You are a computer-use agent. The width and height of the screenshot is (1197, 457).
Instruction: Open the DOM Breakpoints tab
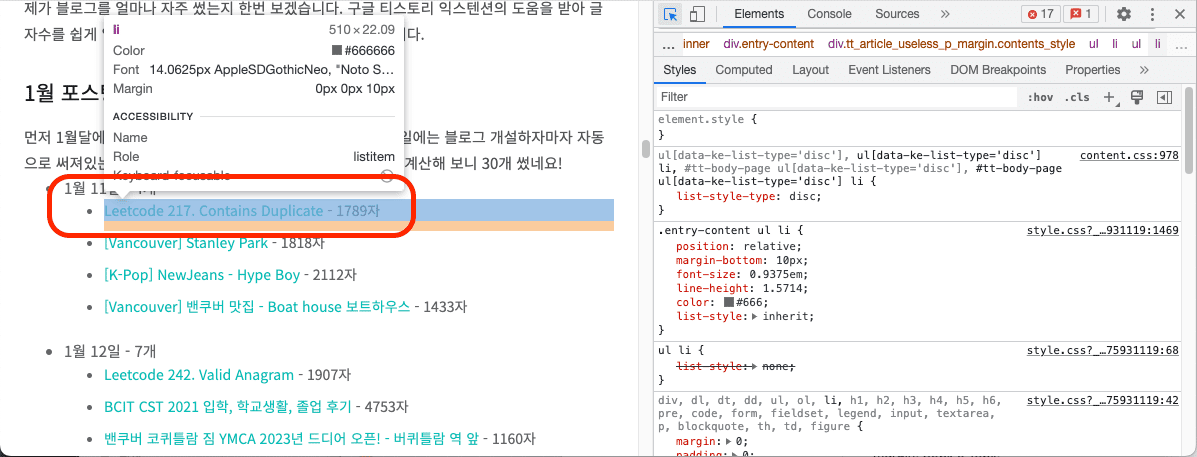(998, 69)
